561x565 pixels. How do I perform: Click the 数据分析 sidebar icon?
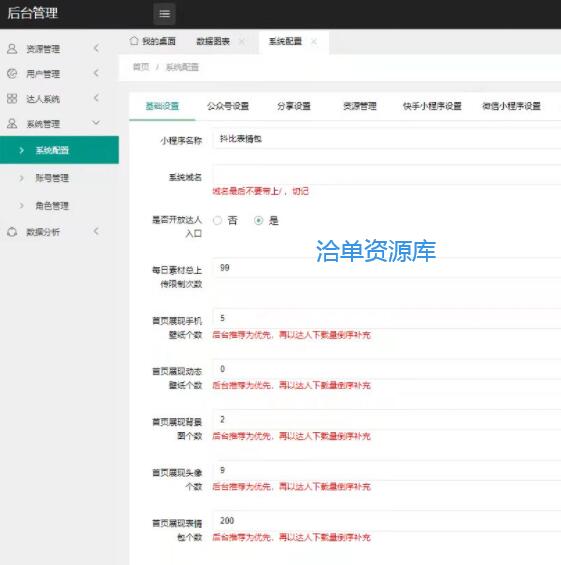12,232
